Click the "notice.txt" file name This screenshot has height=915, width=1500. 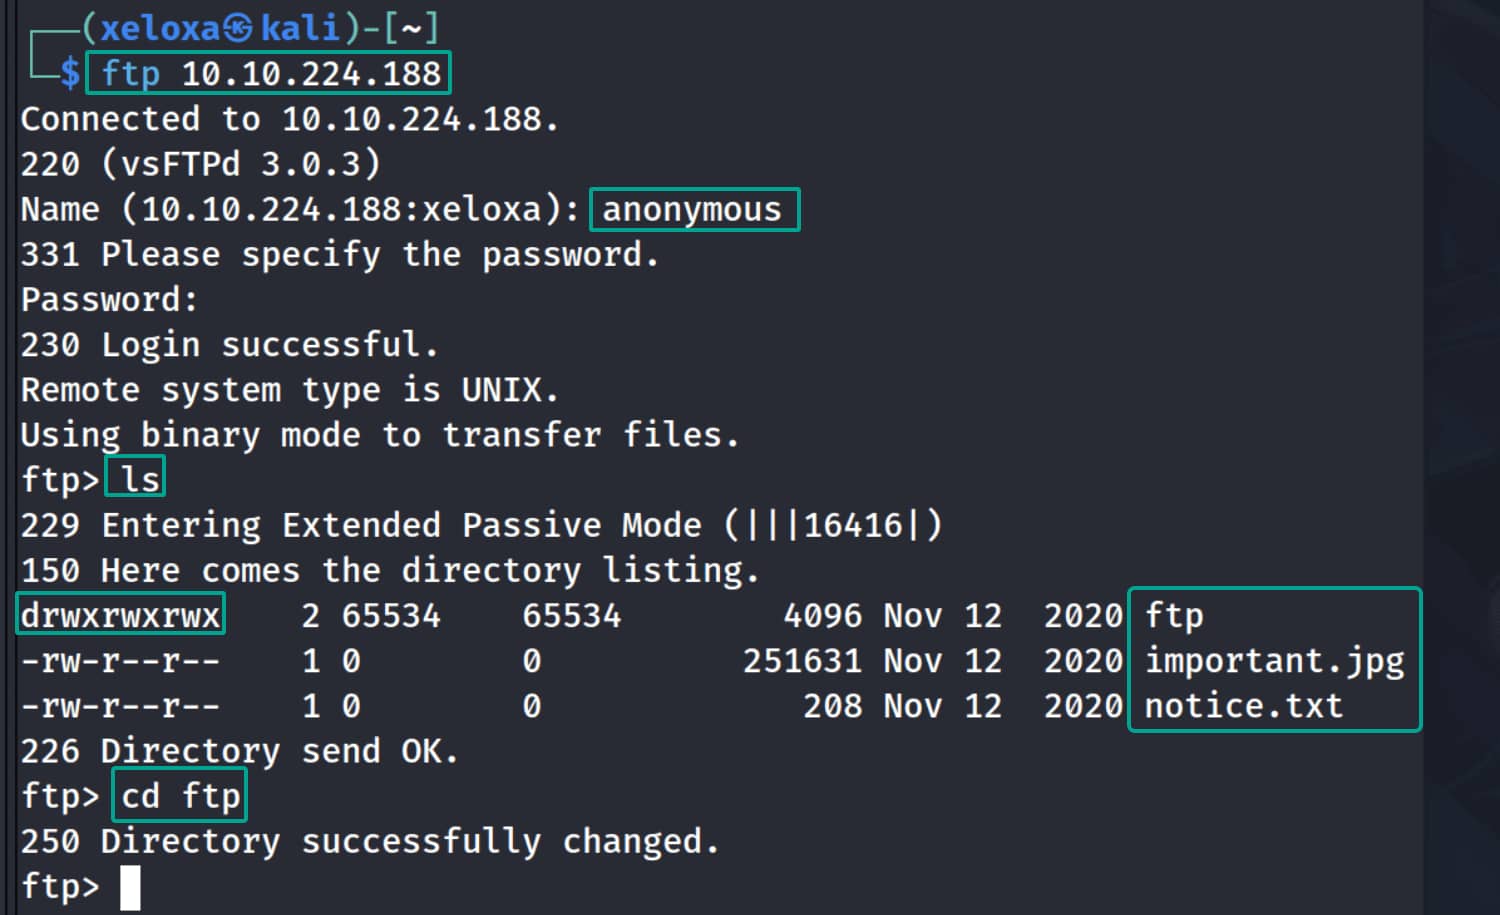[x=1243, y=706]
